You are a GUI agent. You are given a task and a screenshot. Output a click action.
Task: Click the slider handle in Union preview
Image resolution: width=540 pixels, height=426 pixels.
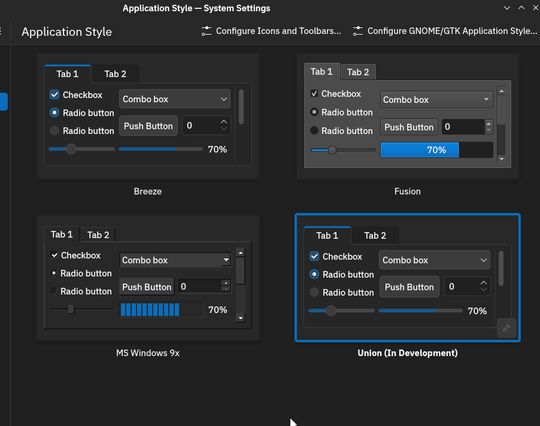pos(331,311)
